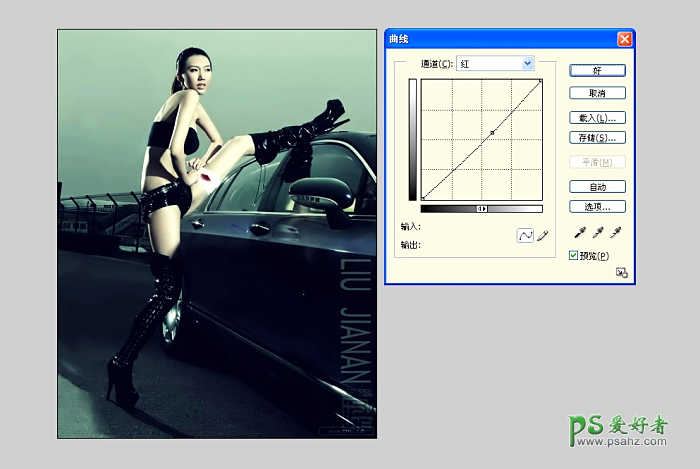
Task: Click the 取消 cancel button
Action: [x=597, y=93]
